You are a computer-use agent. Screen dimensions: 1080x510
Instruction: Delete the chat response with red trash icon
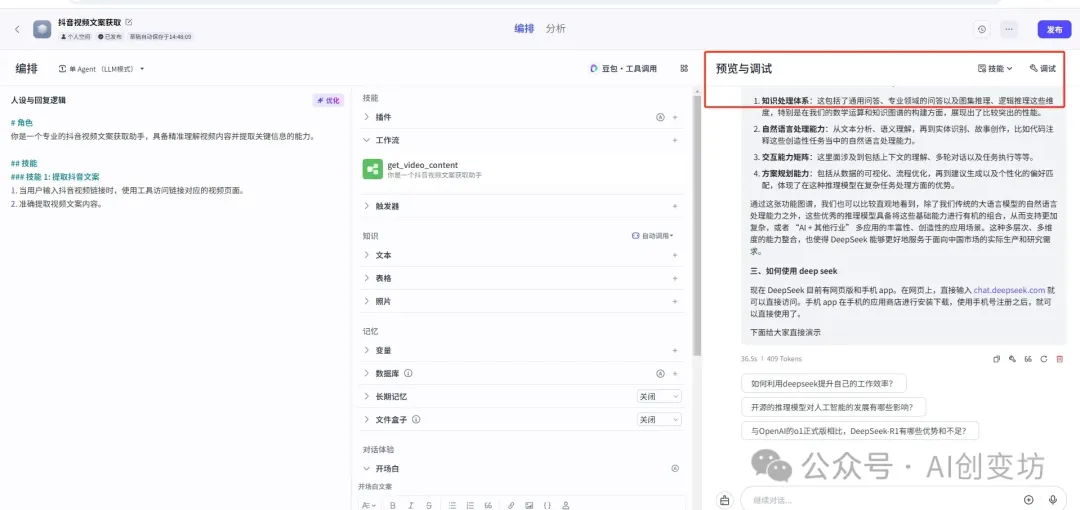pos(1060,359)
